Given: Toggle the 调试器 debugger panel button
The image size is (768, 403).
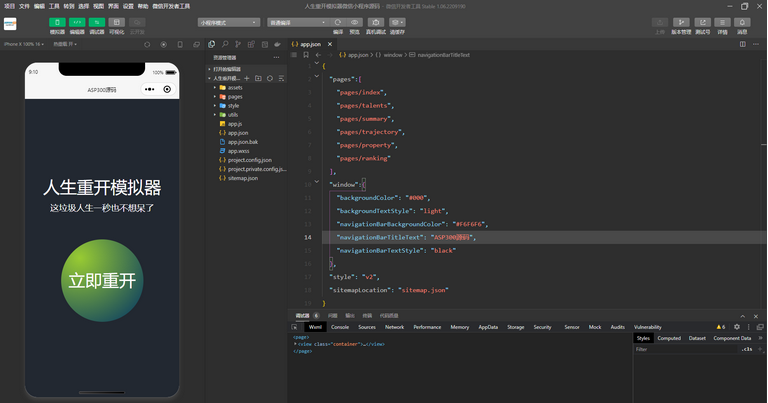Looking at the screenshot, I should point(97,22).
